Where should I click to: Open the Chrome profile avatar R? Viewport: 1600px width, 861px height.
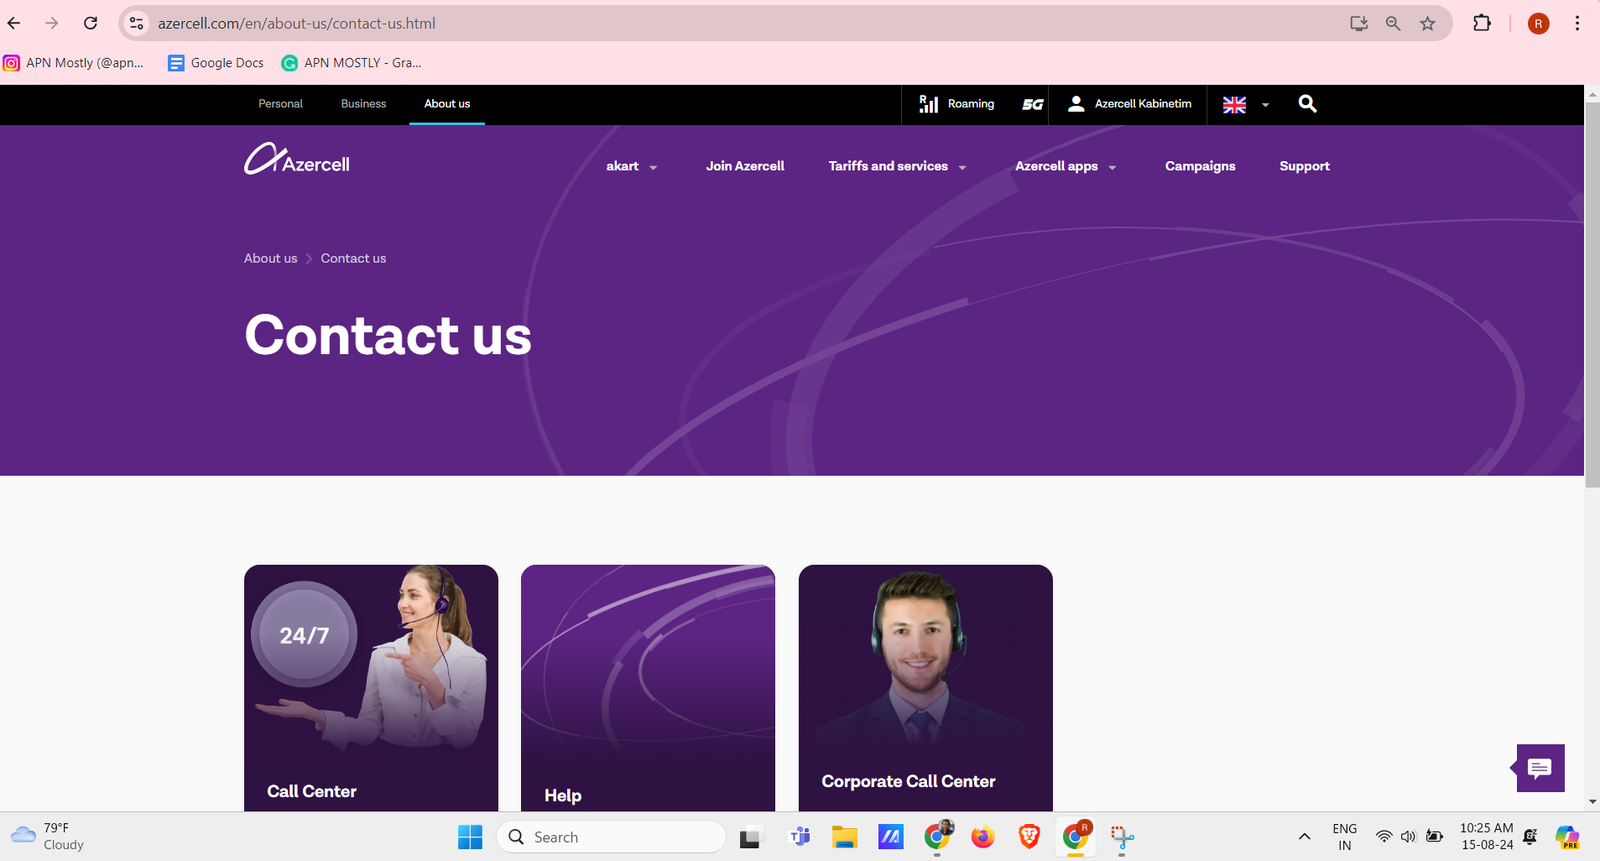(x=1539, y=23)
